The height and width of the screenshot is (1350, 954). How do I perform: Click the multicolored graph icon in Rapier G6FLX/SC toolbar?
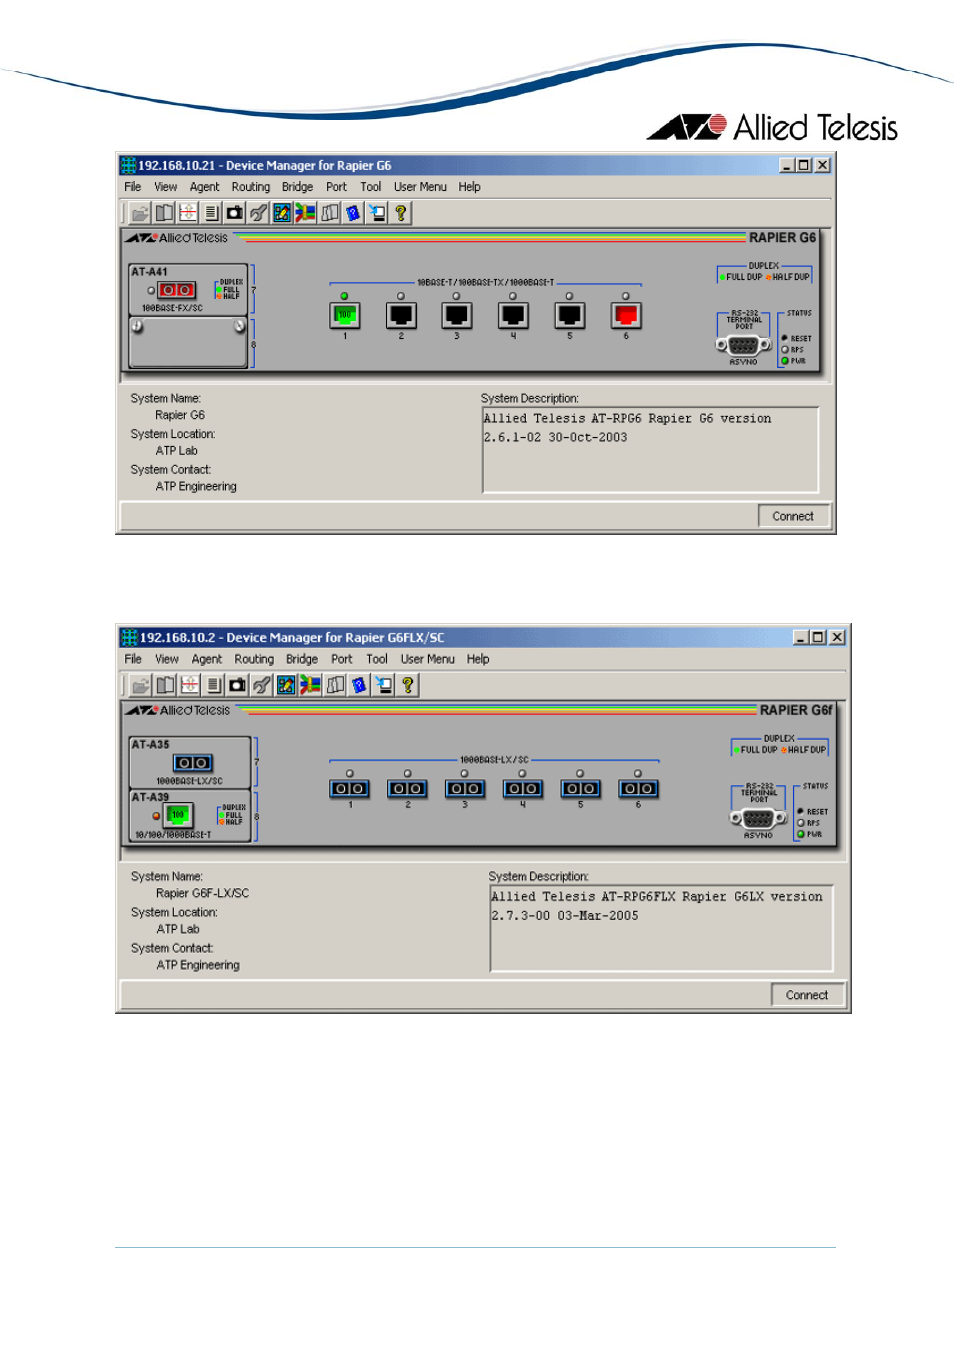[x=310, y=685]
